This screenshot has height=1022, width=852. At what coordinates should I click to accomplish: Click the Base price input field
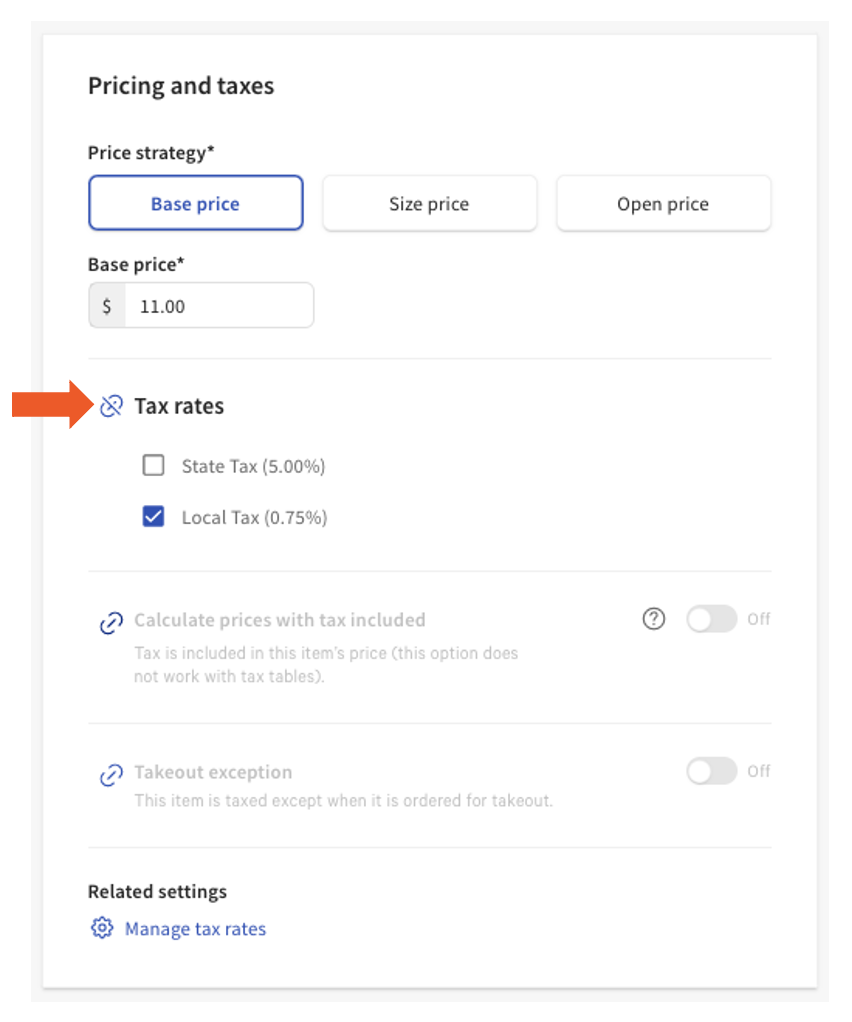(x=220, y=305)
